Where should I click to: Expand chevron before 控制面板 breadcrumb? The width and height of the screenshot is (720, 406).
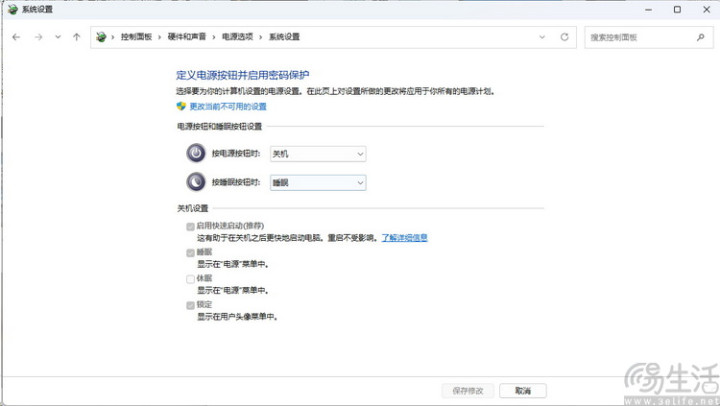click(x=113, y=37)
